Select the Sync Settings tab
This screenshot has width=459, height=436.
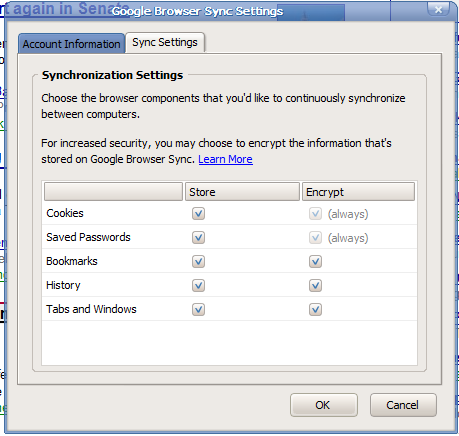coord(165,43)
